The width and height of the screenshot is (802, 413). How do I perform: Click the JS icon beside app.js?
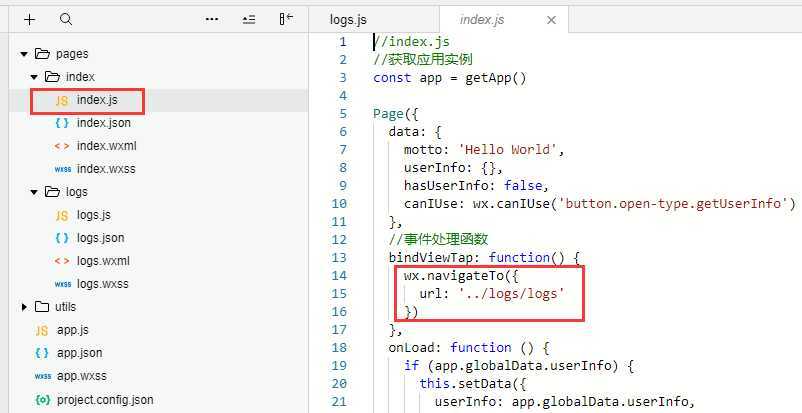click(42, 331)
